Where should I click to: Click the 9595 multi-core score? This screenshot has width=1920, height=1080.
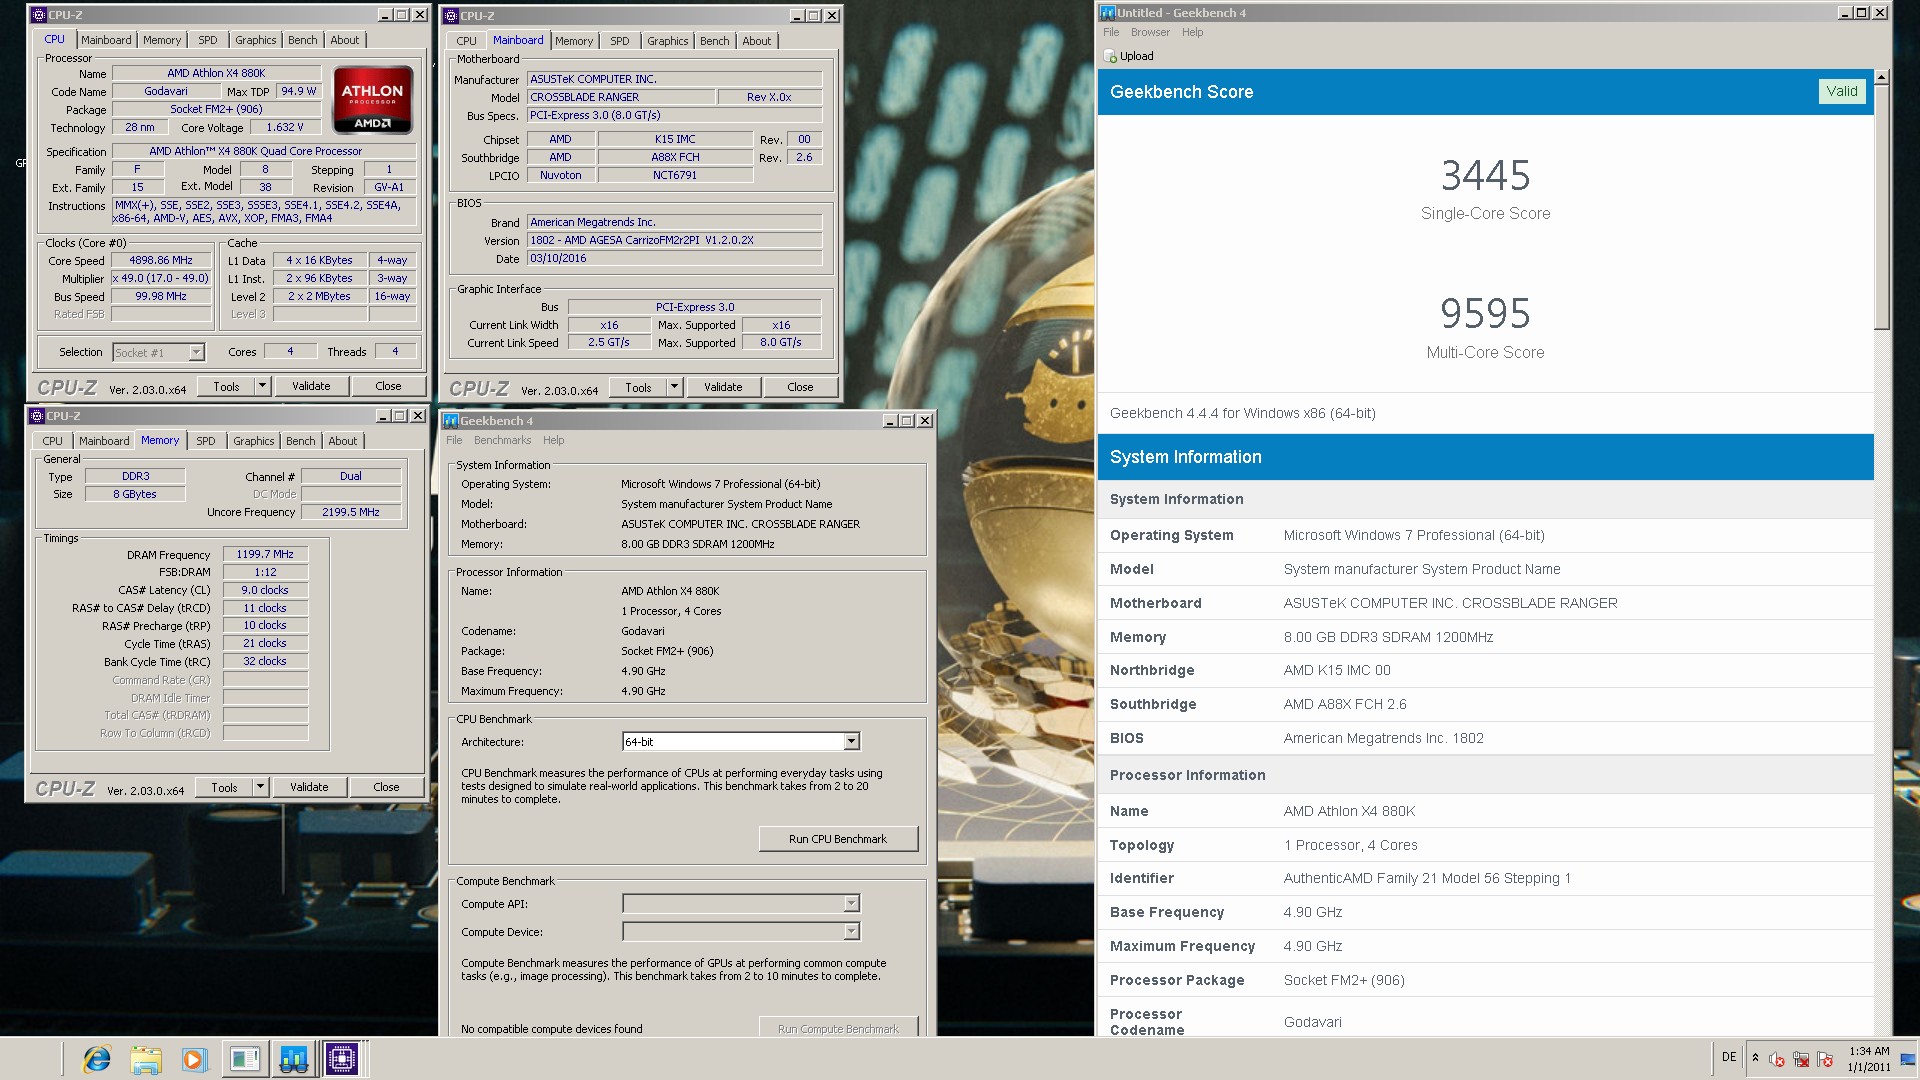(x=1485, y=314)
